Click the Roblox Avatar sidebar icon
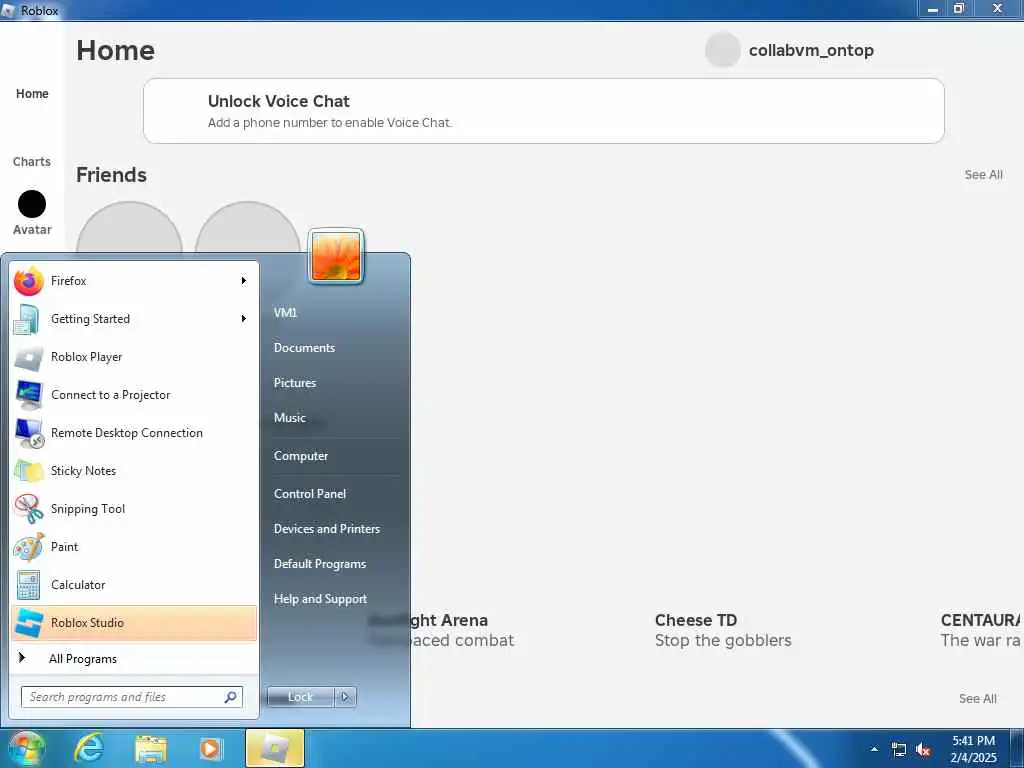This screenshot has width=1024, height=768. point(31,204)
